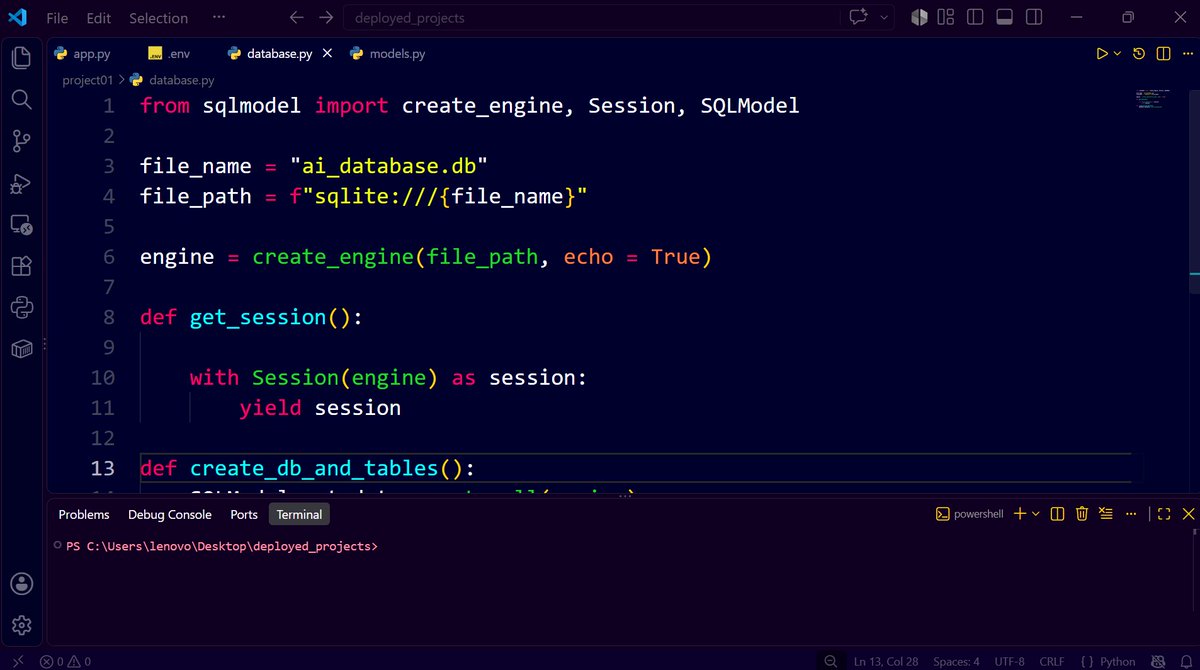
Task: Kill terminal with the trash icon
Action: pyautogui.click(x=1082, y=514)
